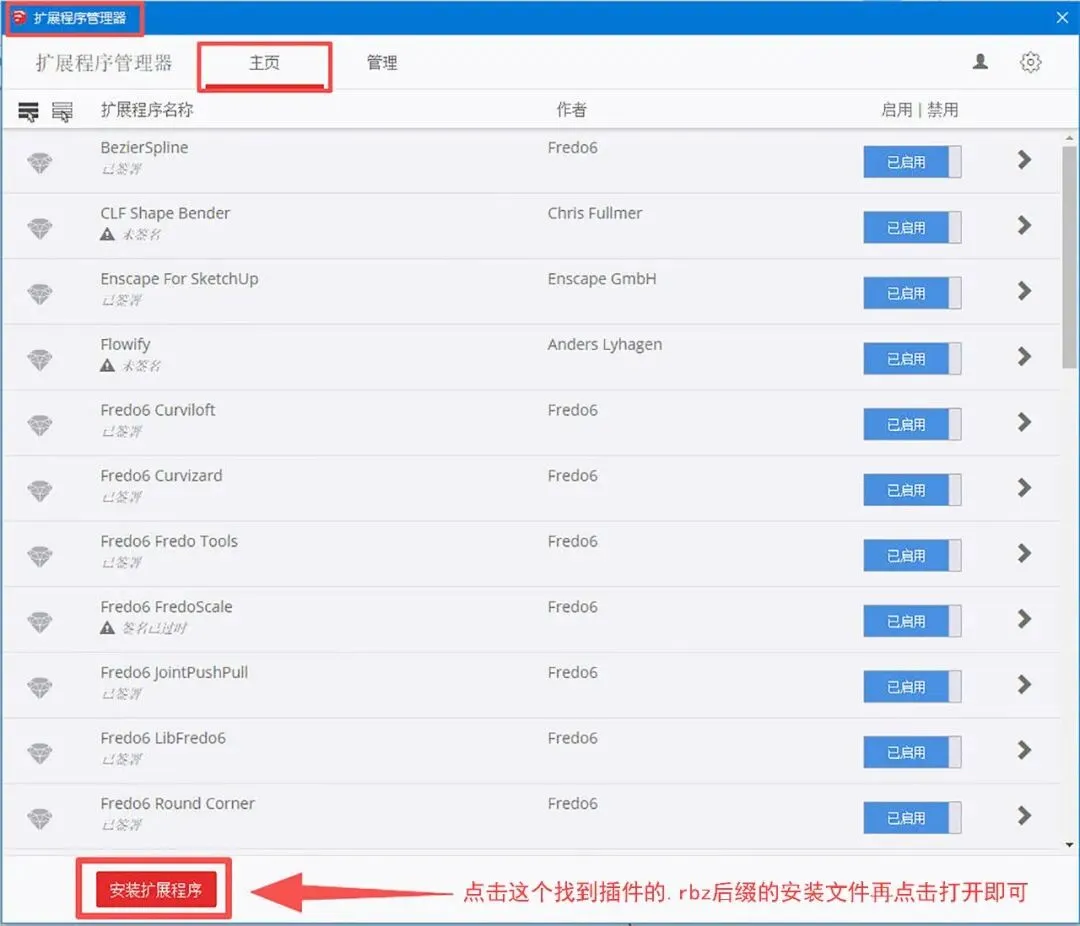This screenshot has width=1080, height=926.
Task: Expand details for Fredo6 Curvizard
Action: tap(1024, 488)
